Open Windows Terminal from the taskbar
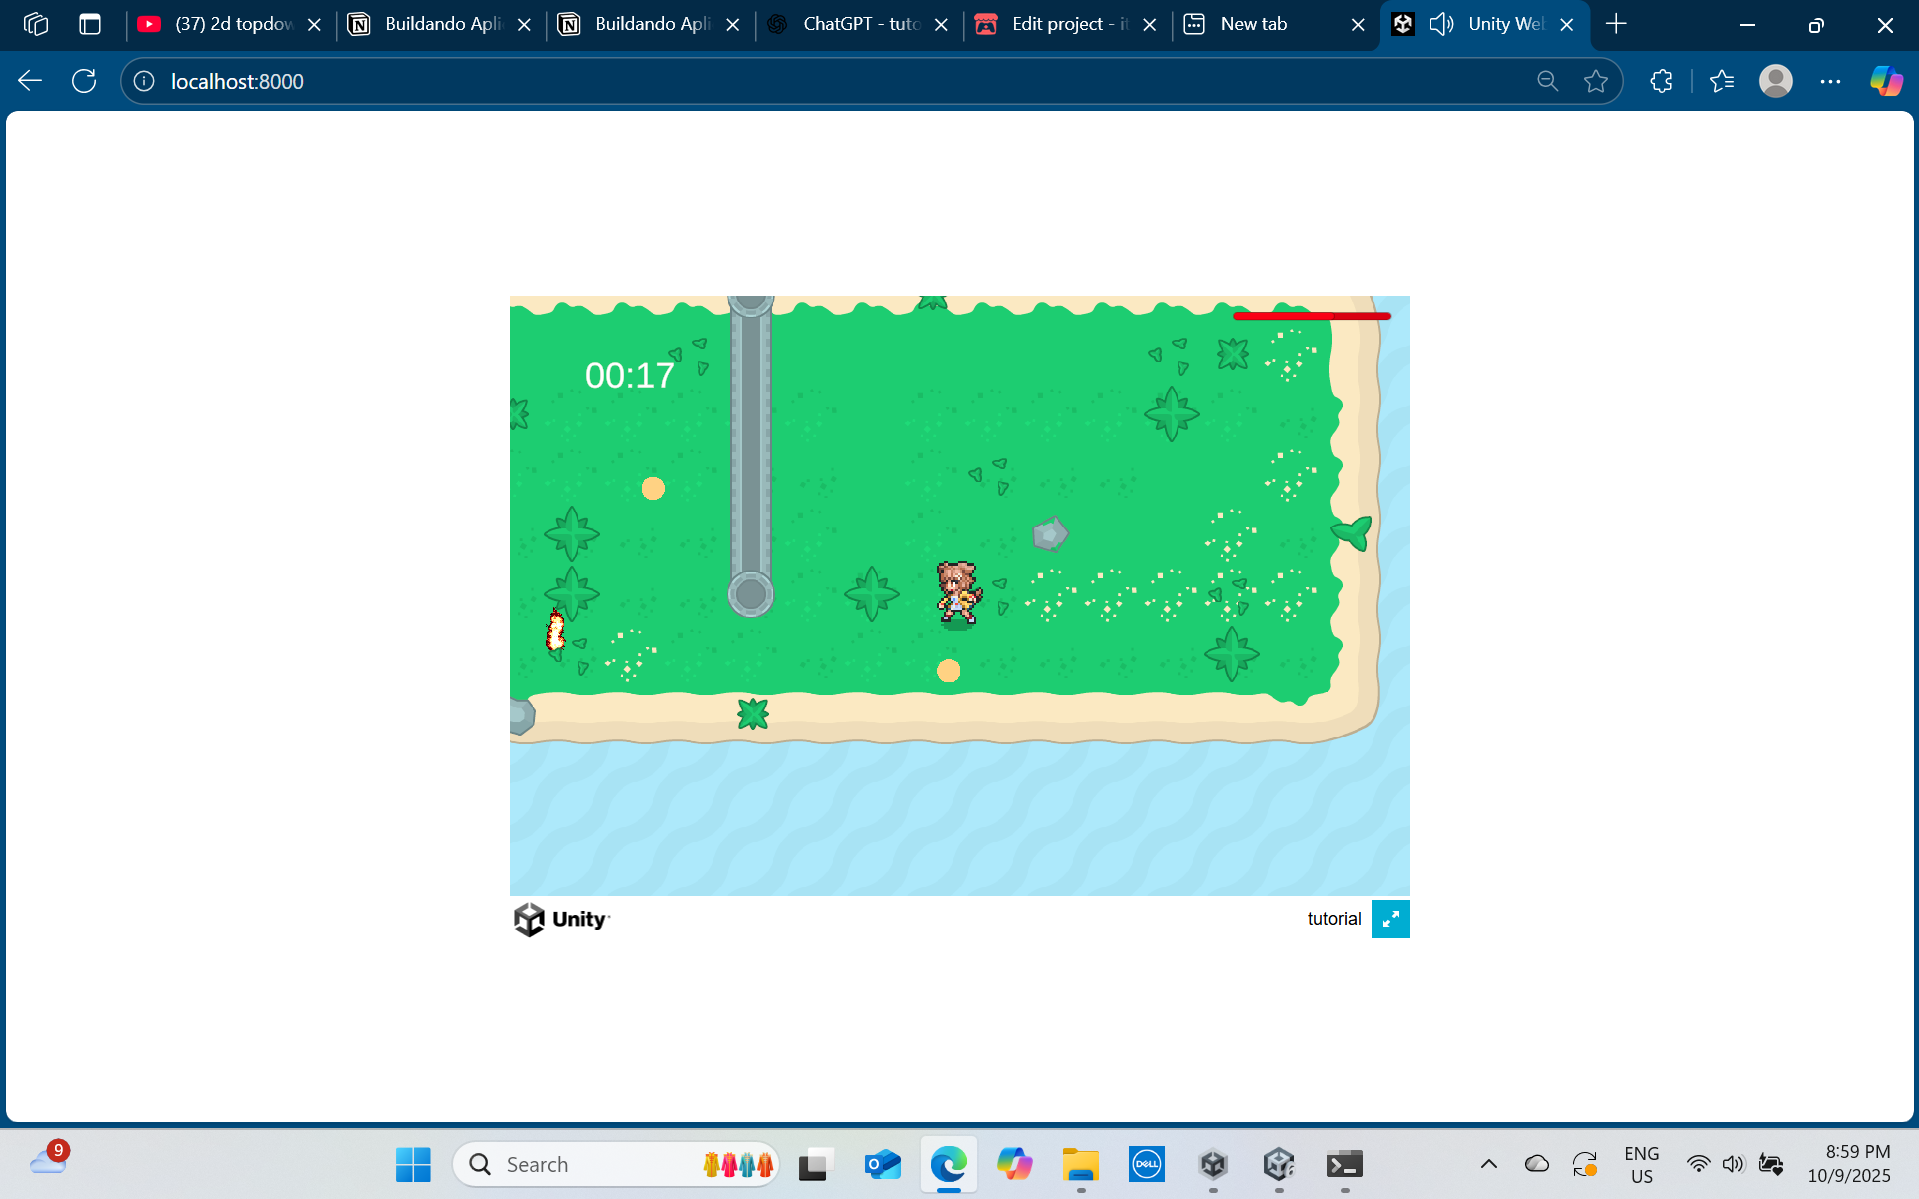This screenshot has height=1199, width=1919. coord(1345,1164)
